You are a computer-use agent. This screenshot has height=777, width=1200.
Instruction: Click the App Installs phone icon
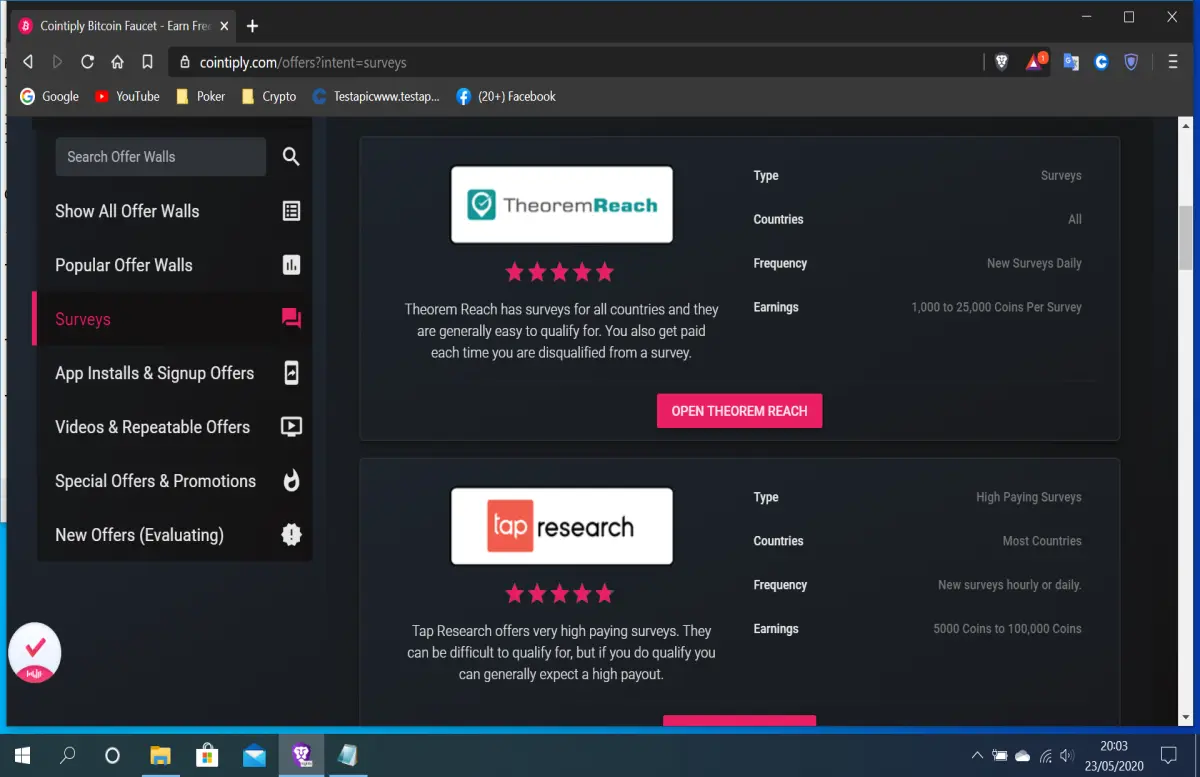pyautogui.click(x=291, y=373)
